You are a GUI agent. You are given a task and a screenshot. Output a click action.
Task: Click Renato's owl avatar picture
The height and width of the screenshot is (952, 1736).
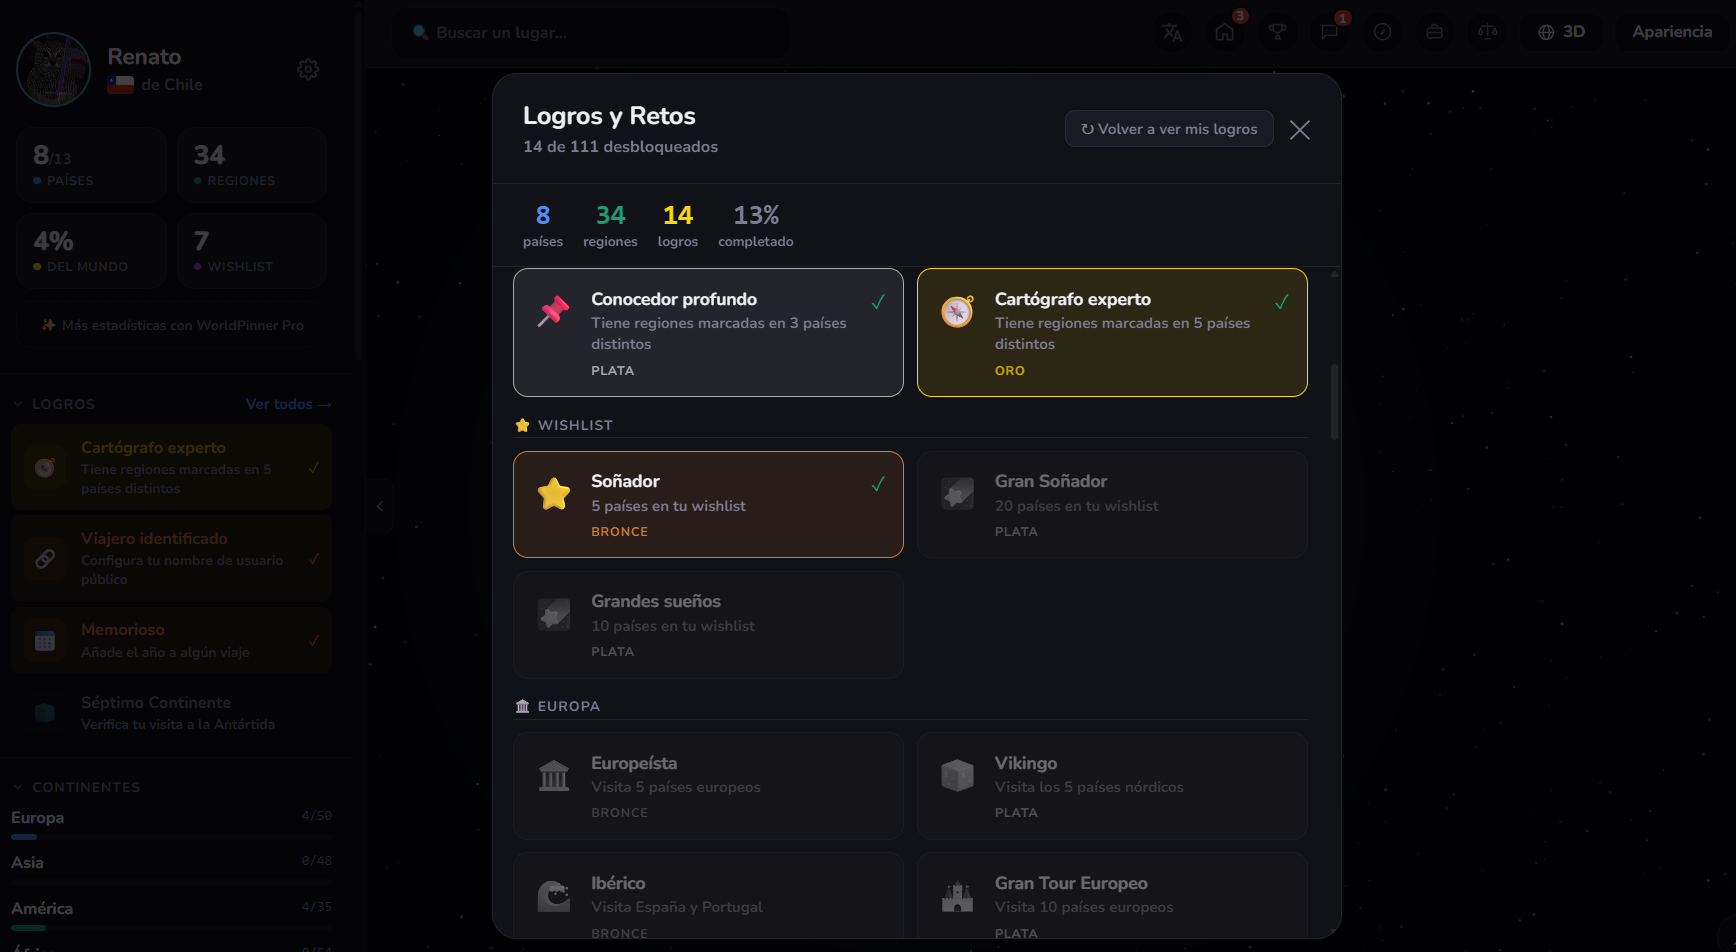53,69
